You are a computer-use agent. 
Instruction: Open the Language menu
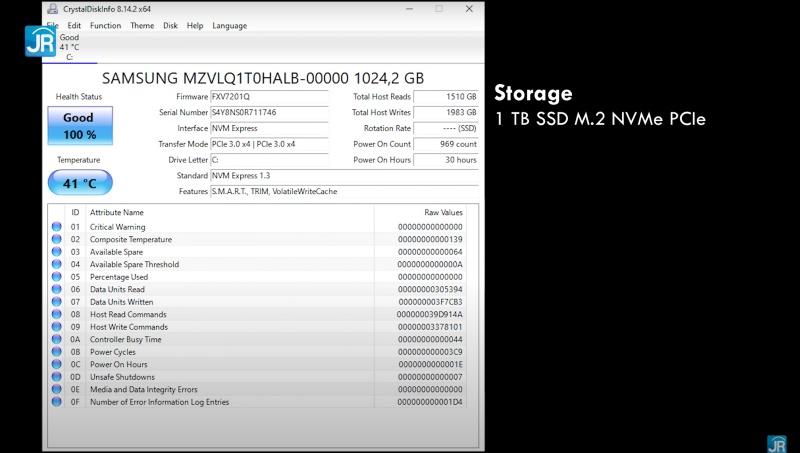pyautogui.click(x=229, y=26)
